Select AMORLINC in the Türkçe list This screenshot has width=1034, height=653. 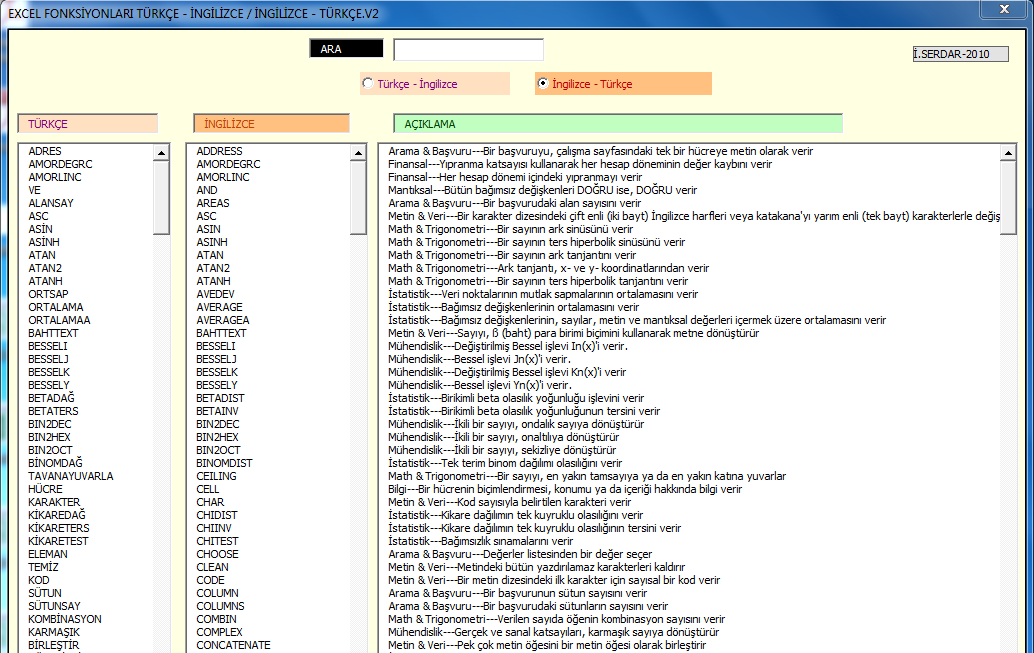click(55, 177)
